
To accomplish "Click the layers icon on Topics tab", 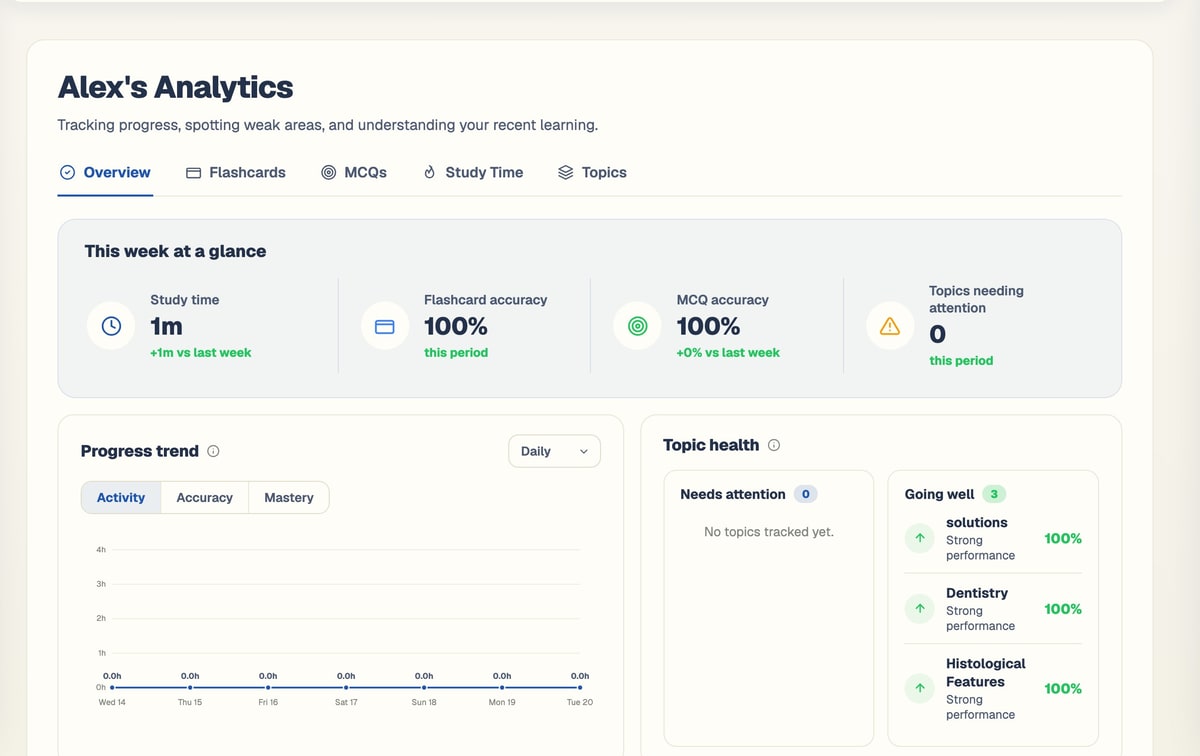I will pos(565,172).
